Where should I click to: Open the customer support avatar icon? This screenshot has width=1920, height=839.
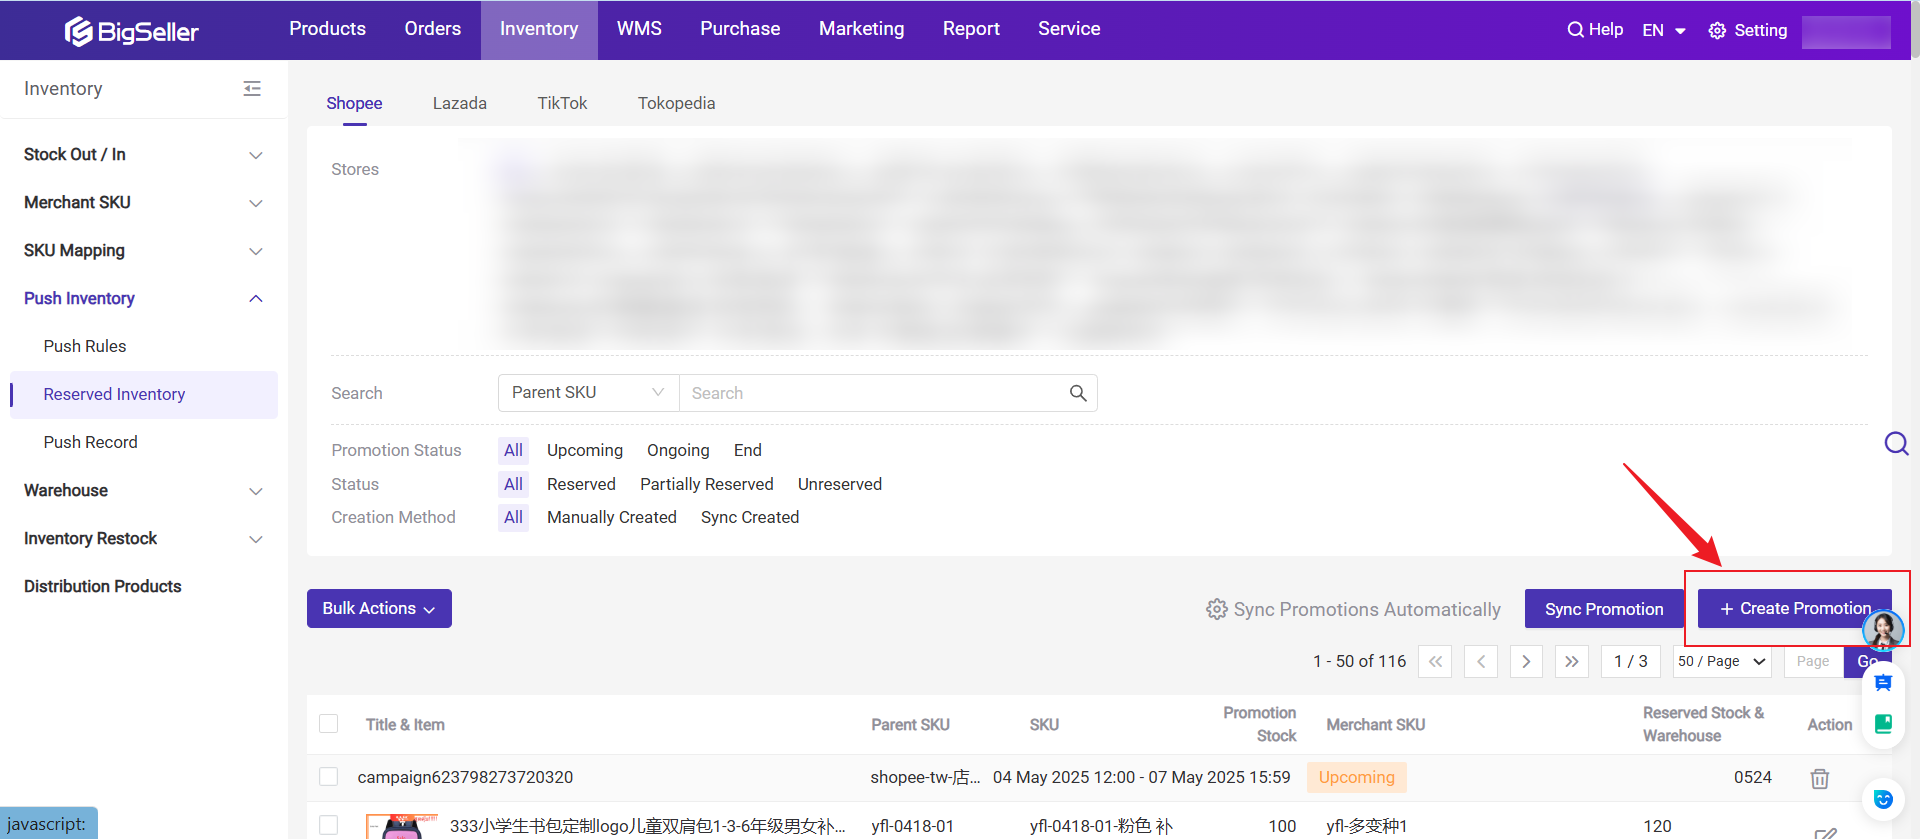(1883, 630)
